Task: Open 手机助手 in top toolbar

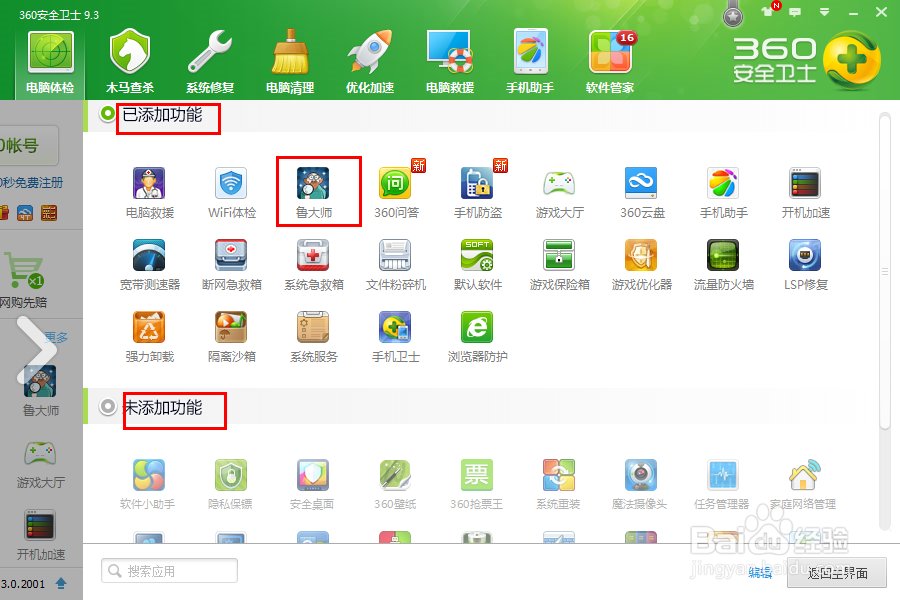Action: tap(530, 62)
